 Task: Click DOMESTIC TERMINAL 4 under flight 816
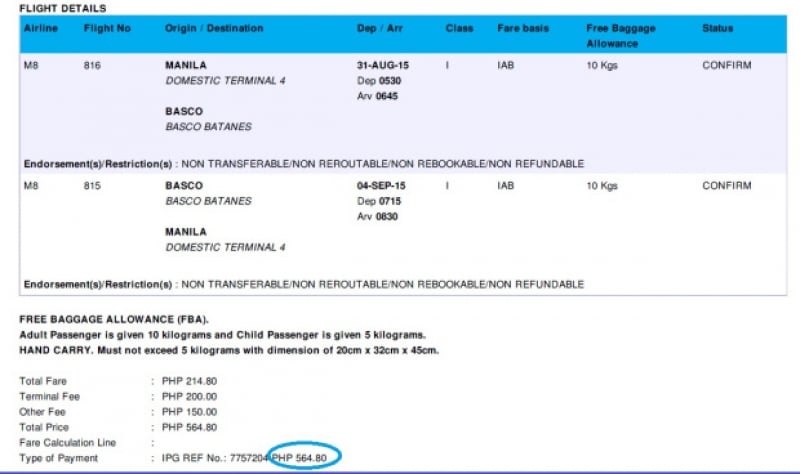point(225,81)
